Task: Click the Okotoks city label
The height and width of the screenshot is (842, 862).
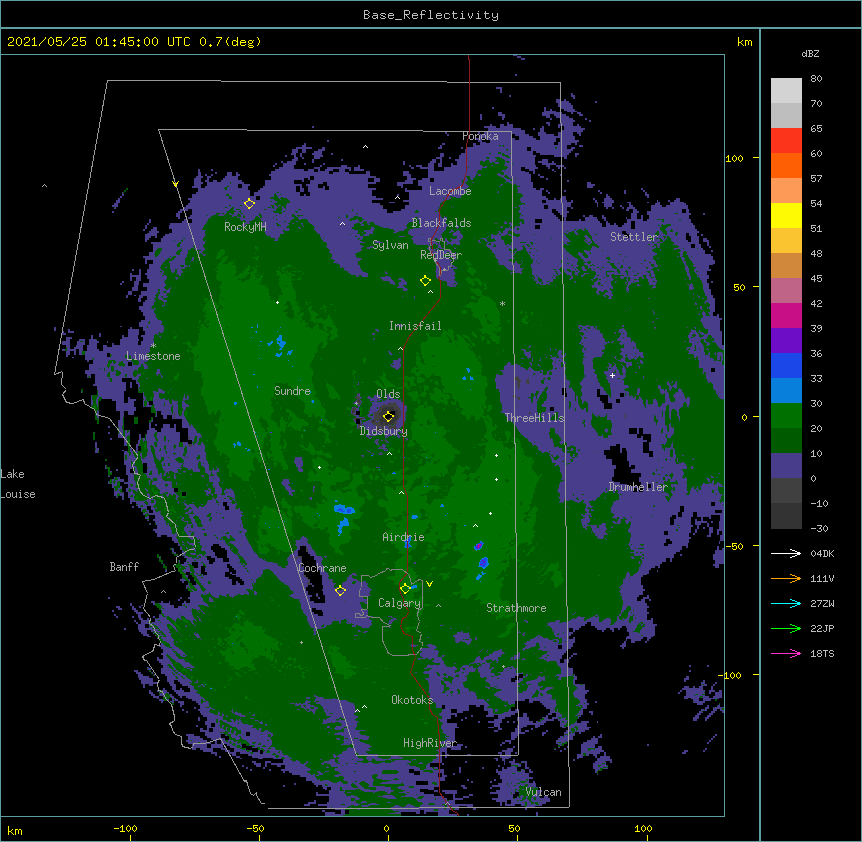Action: click(x=412, y=700)
